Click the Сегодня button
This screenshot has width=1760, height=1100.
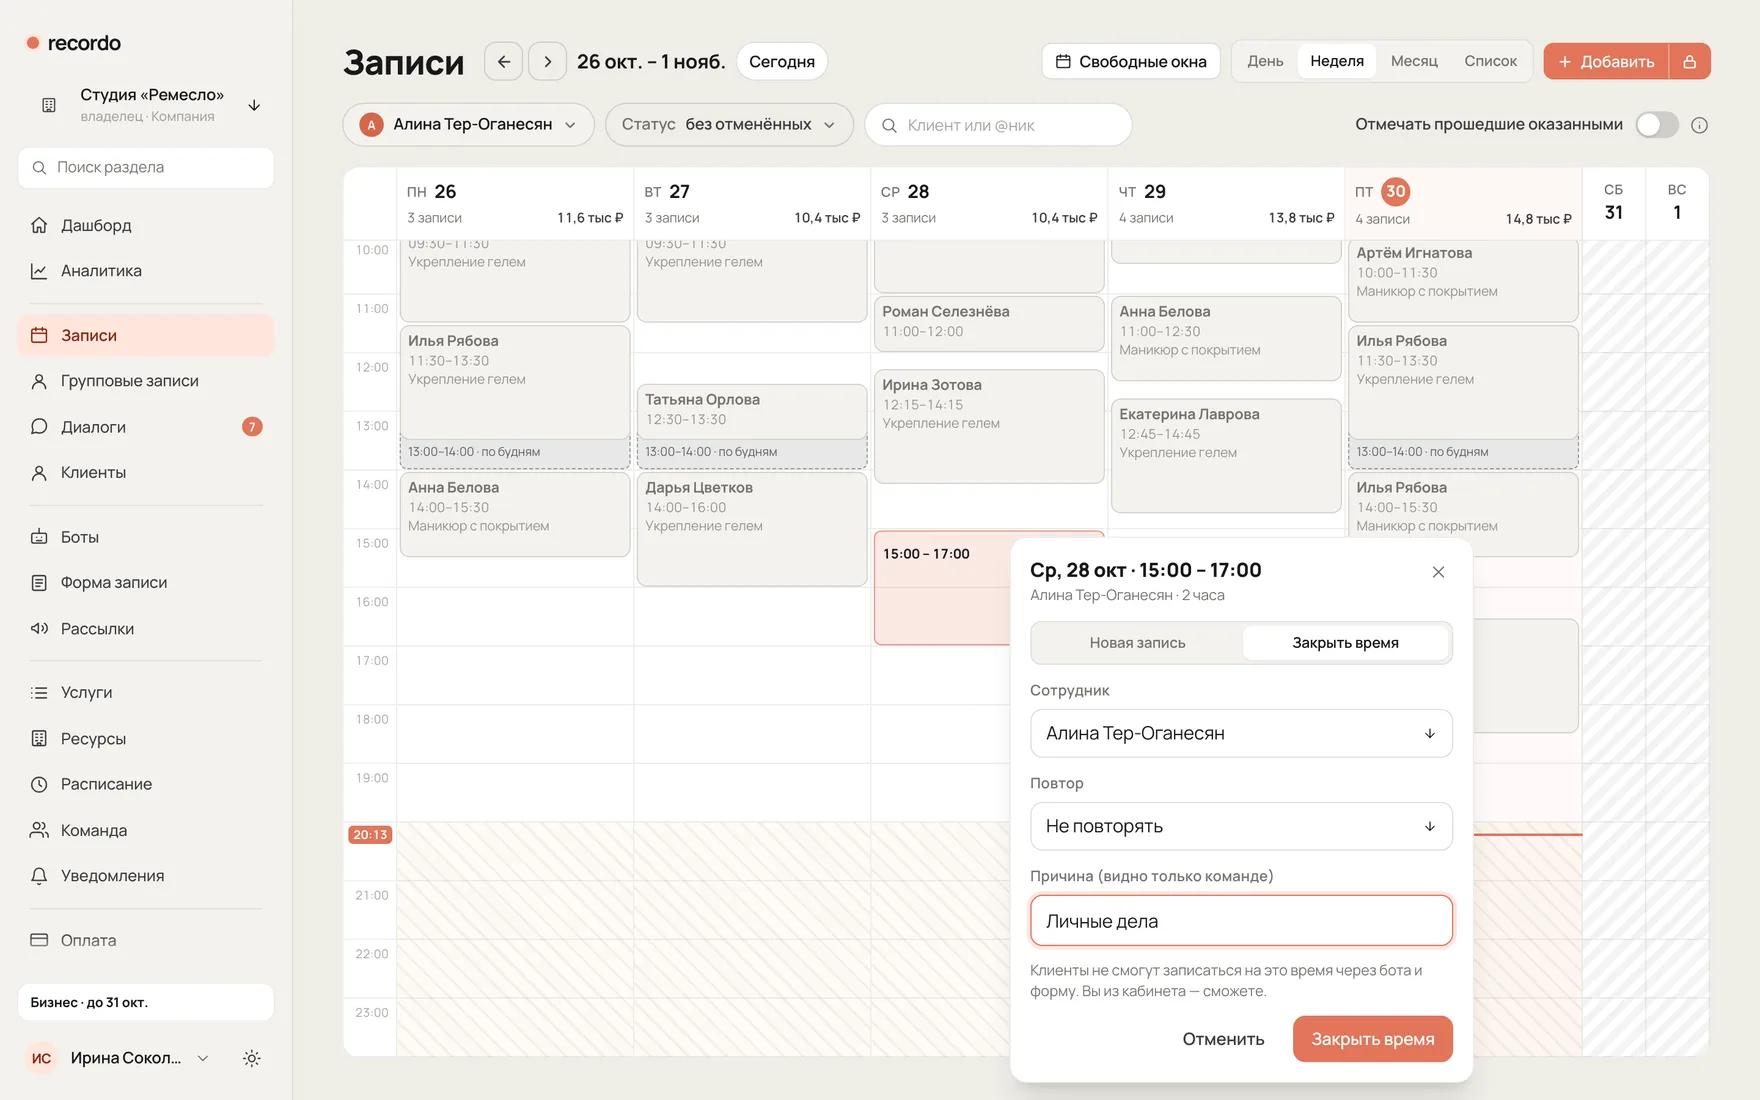tap(782, 61)
